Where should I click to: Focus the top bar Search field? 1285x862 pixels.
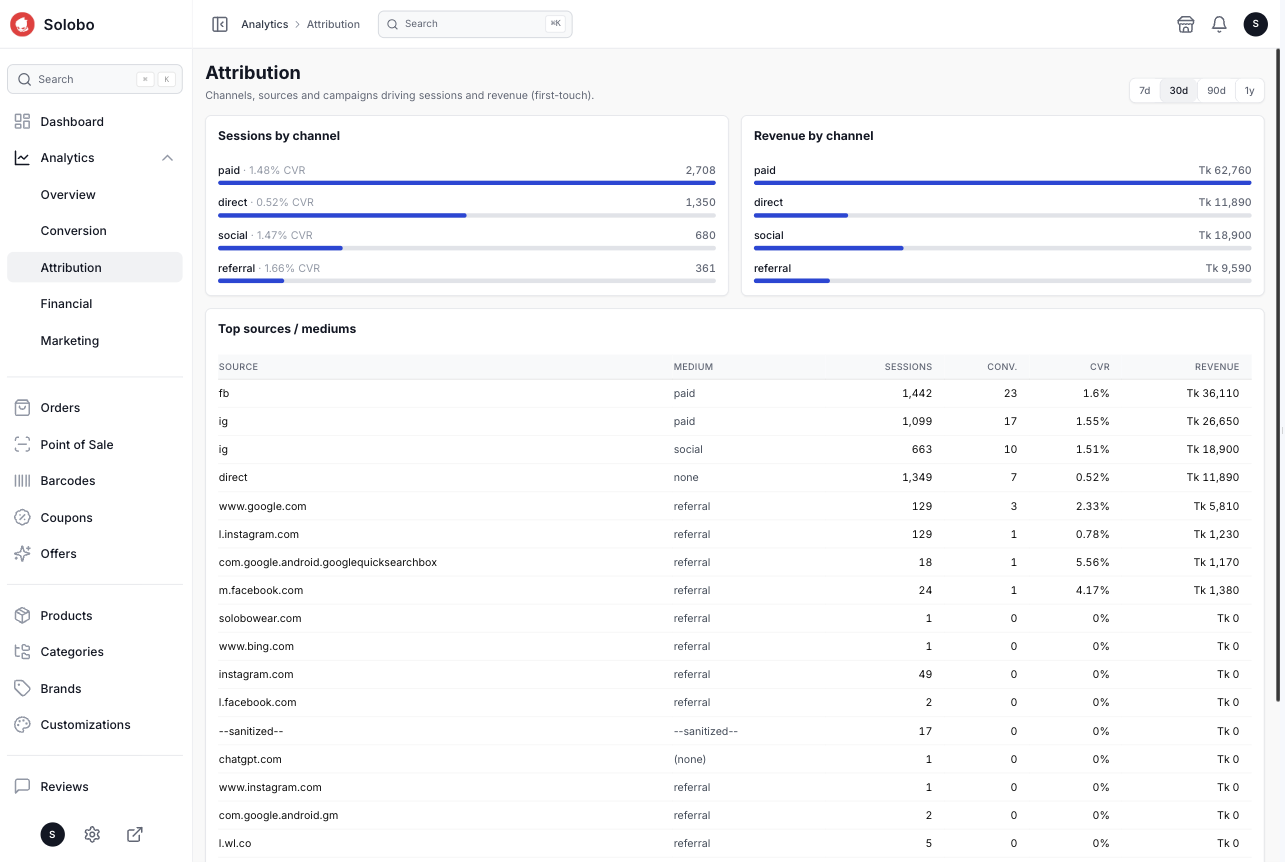coord(475,24)
